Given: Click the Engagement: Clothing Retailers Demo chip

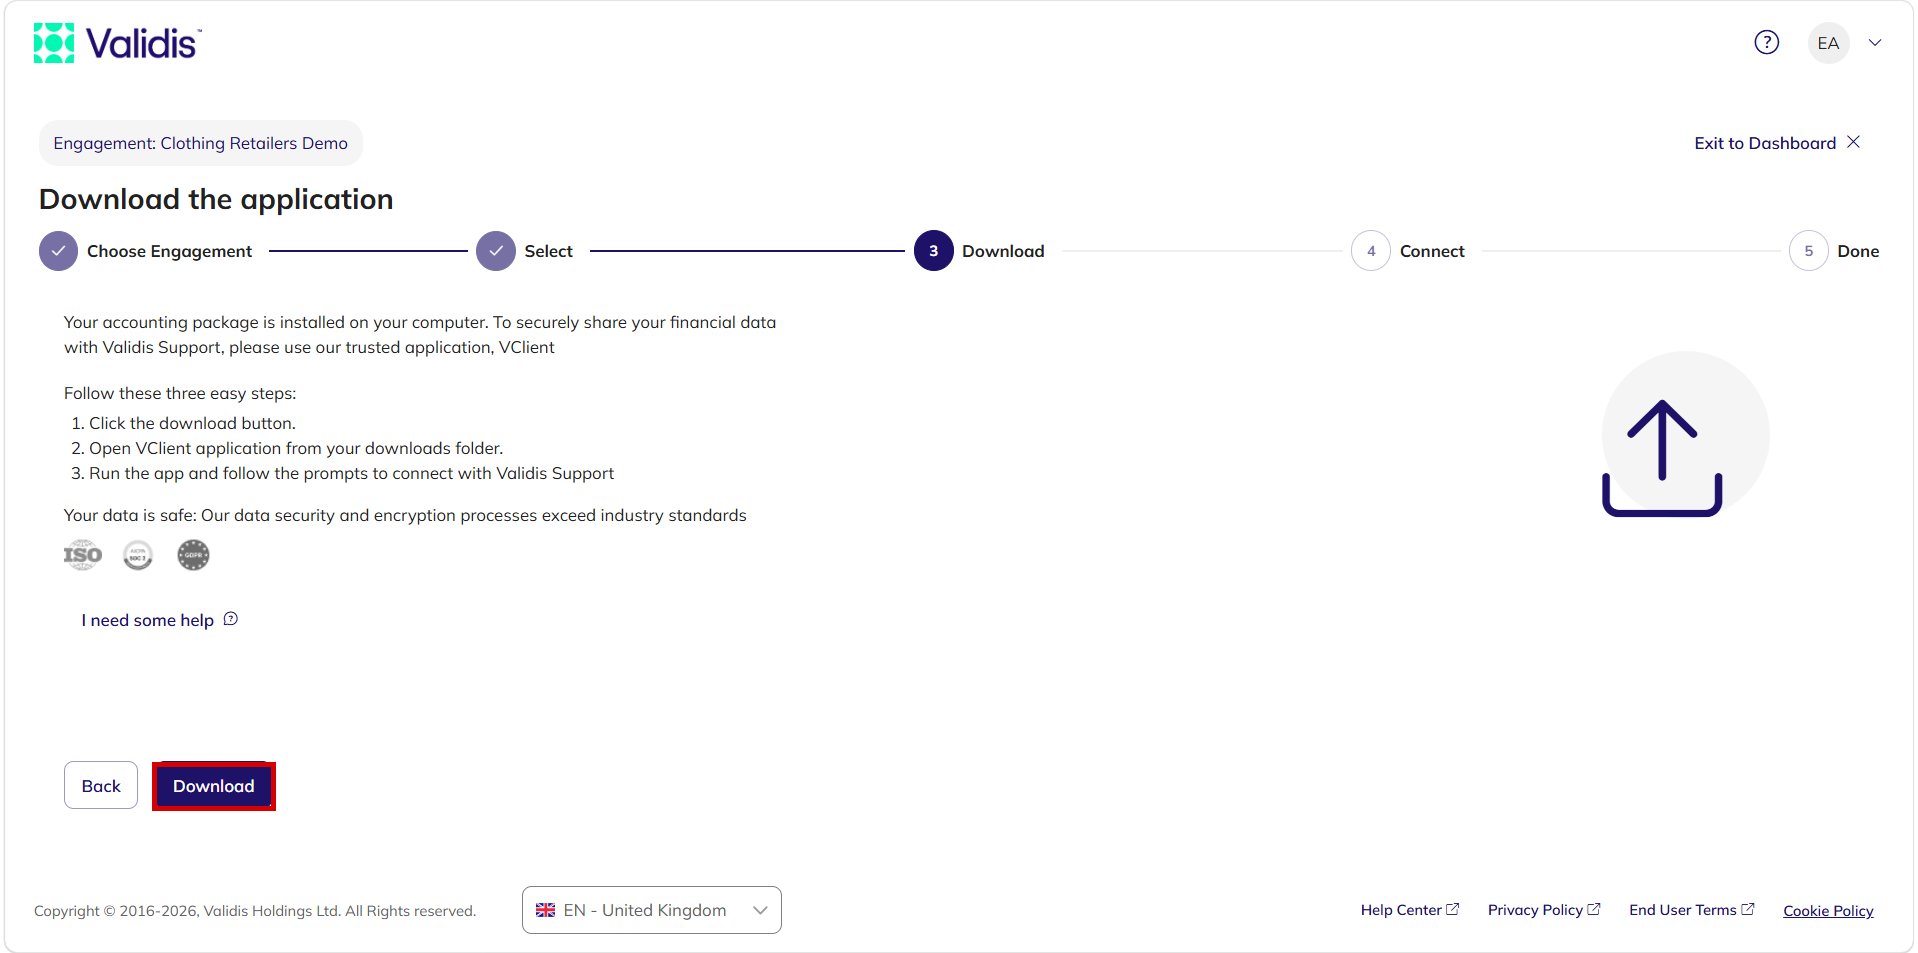Looking at the screenshot, I should point(201,143).
